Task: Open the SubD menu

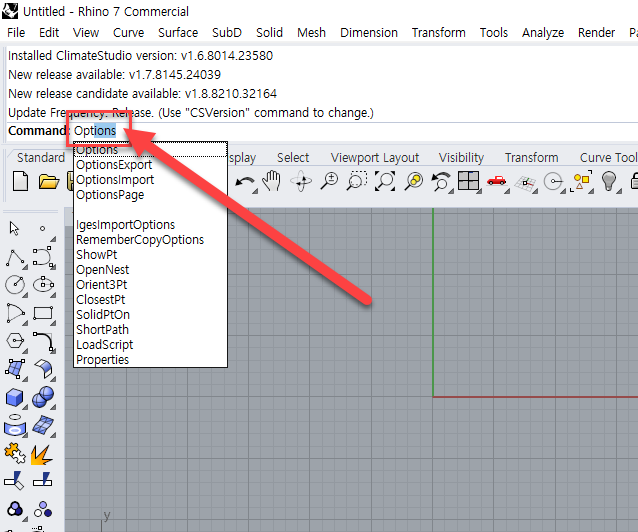Action: pos(227,33)
